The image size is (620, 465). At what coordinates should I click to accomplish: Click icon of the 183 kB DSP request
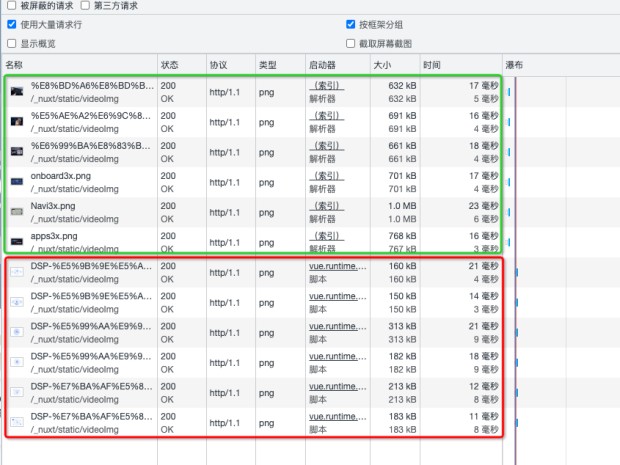(17, 422)
